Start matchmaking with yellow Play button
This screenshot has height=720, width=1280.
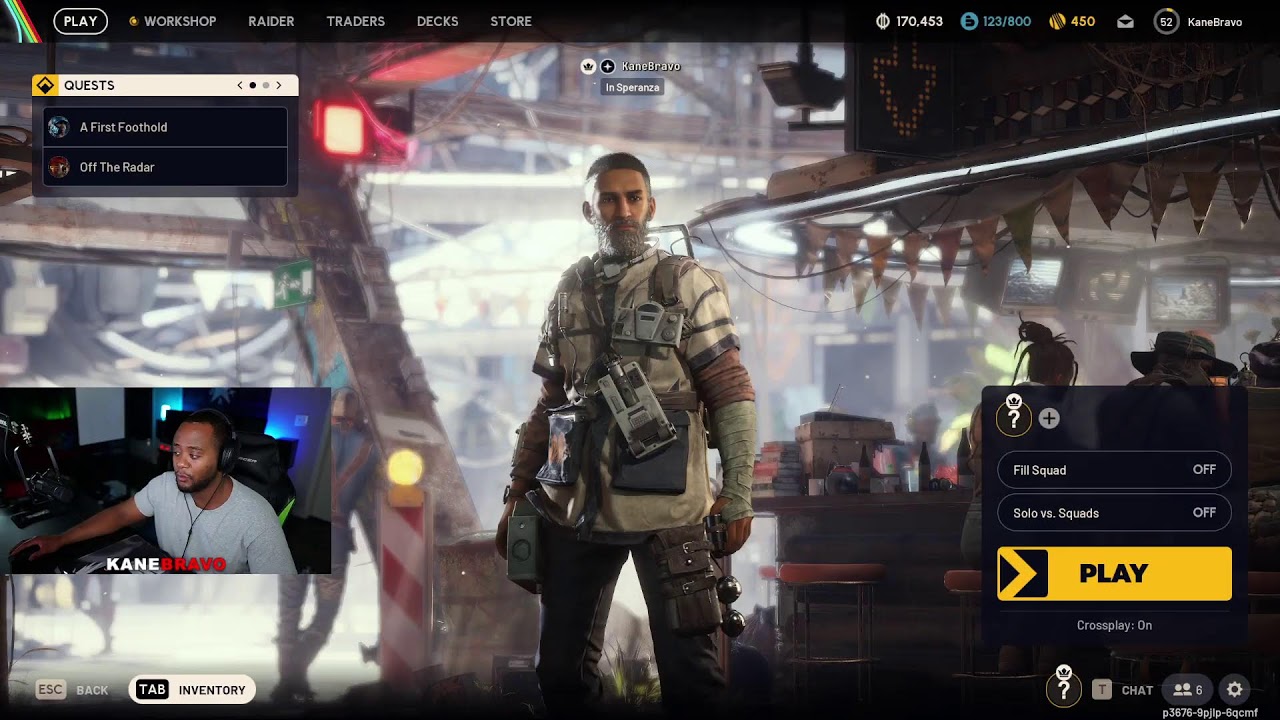coord(1114,574)
